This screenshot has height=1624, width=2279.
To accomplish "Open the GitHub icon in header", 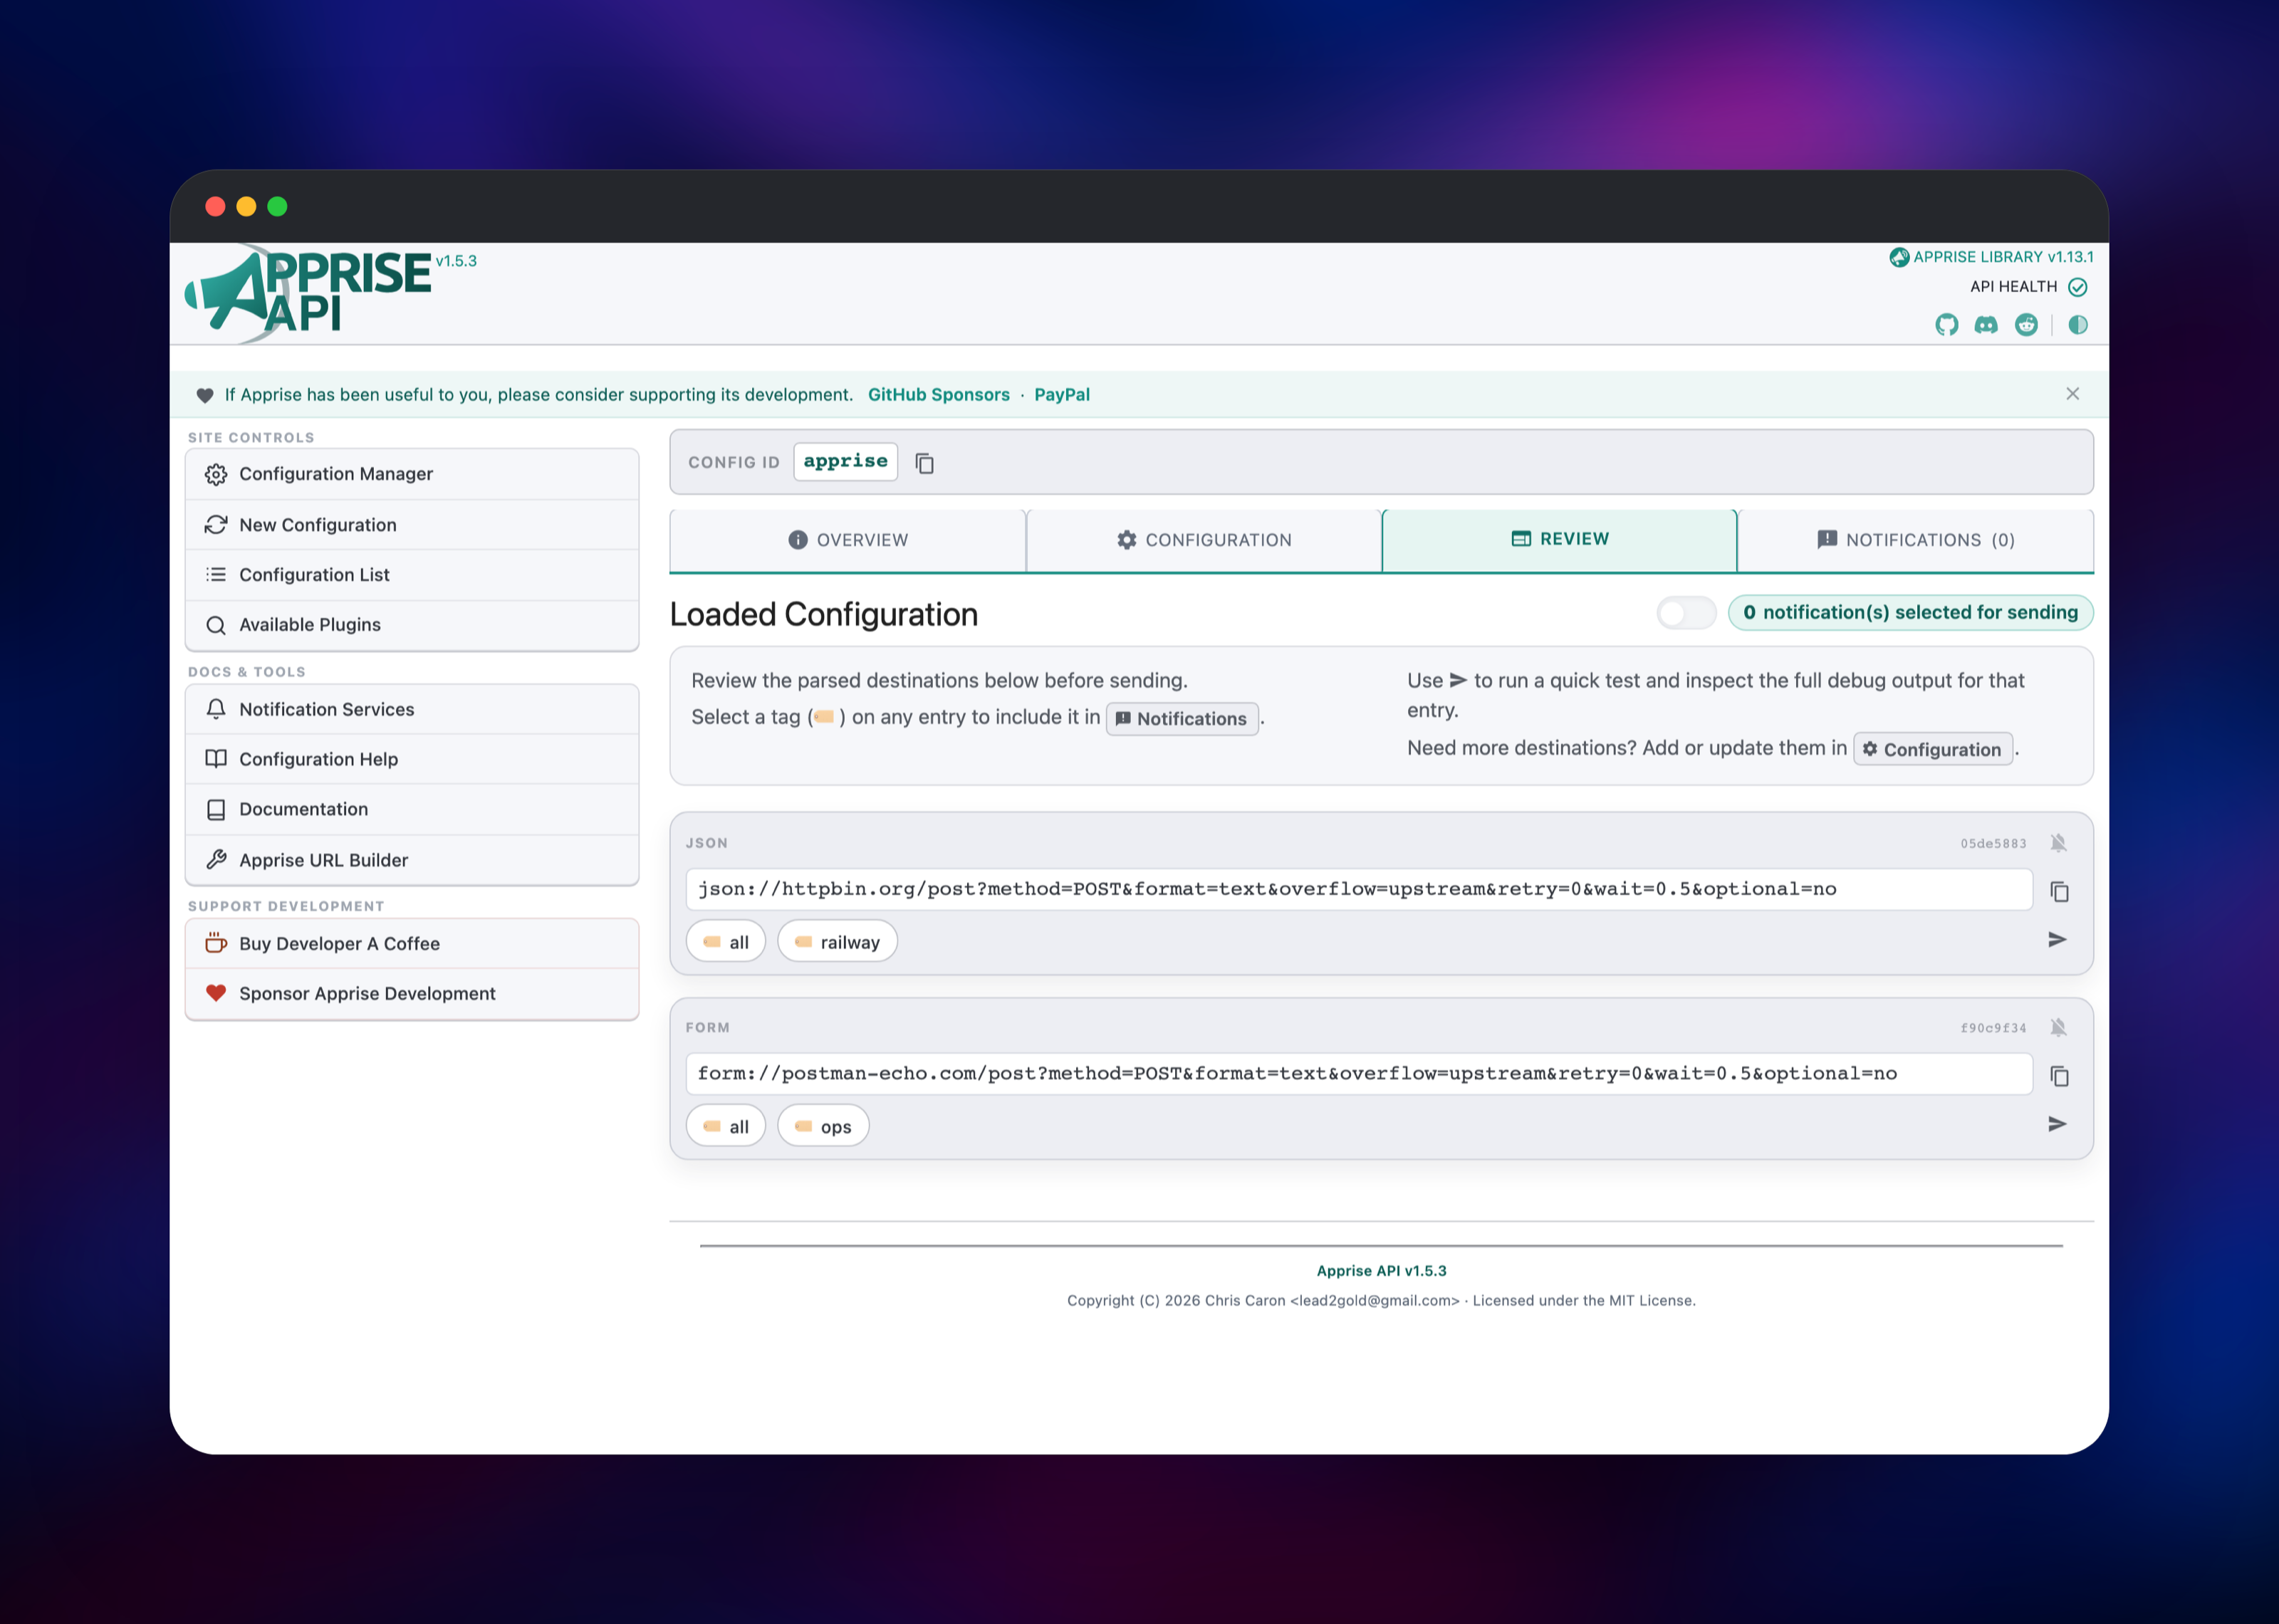I will (x=1946, y=325).
